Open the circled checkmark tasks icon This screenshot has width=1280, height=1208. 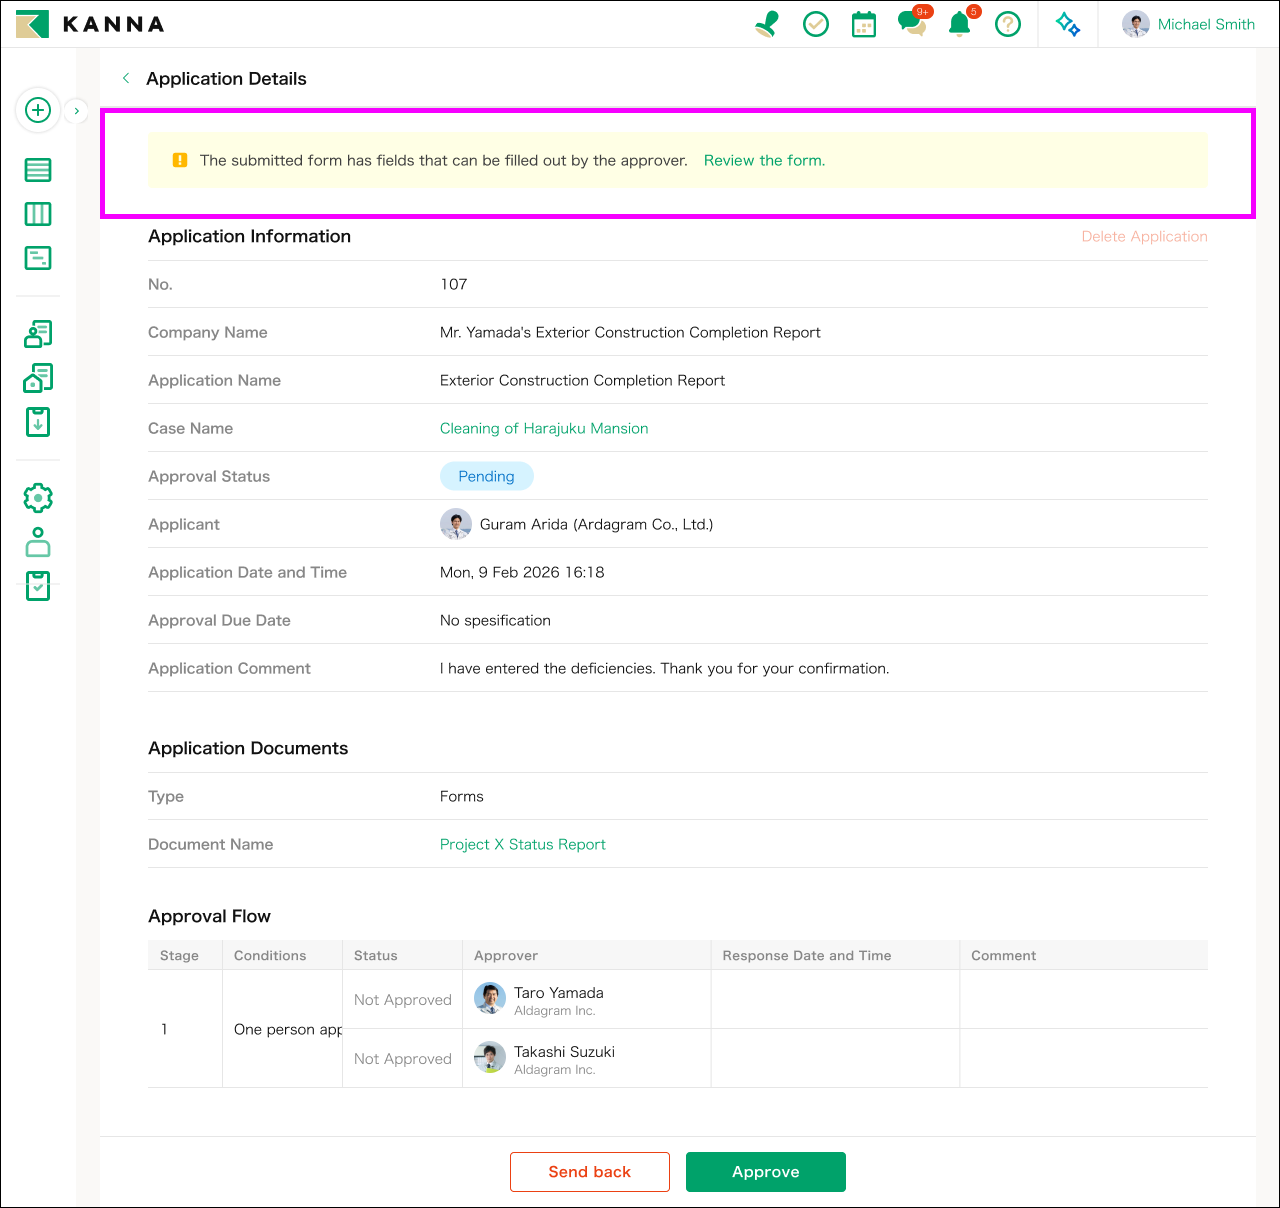coord(816,24)
